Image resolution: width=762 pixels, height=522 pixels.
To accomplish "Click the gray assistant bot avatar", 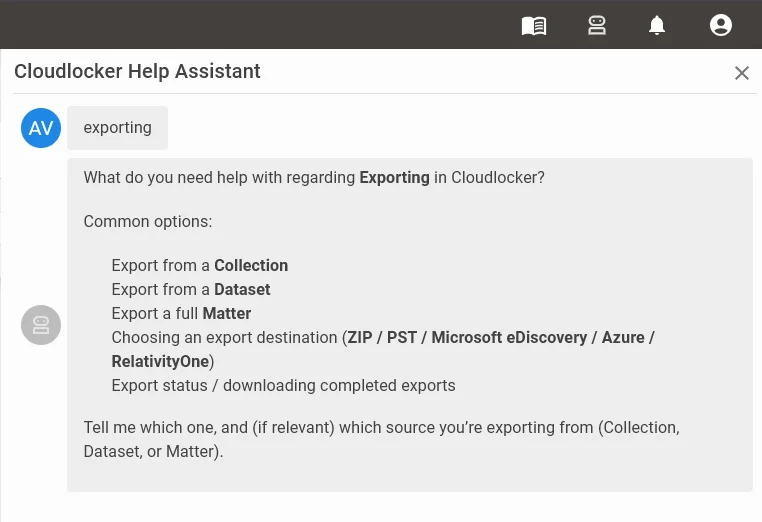I will pos(41,325).
